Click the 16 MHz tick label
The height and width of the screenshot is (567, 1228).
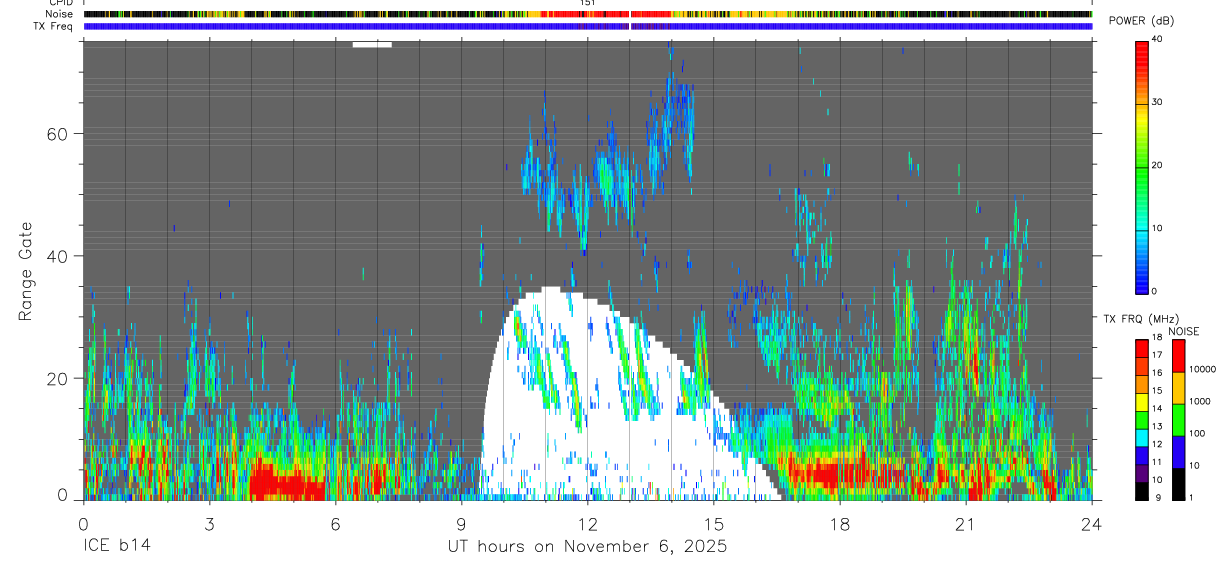pos(1156,373)
